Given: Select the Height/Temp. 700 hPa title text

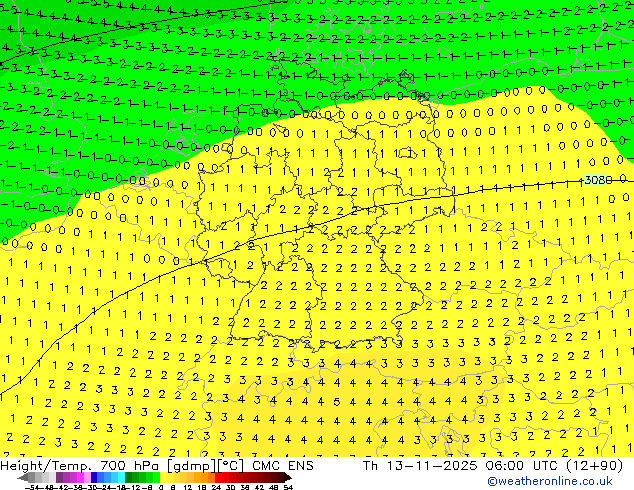Looking at the screenshot, I should click(x=80, y=466).
